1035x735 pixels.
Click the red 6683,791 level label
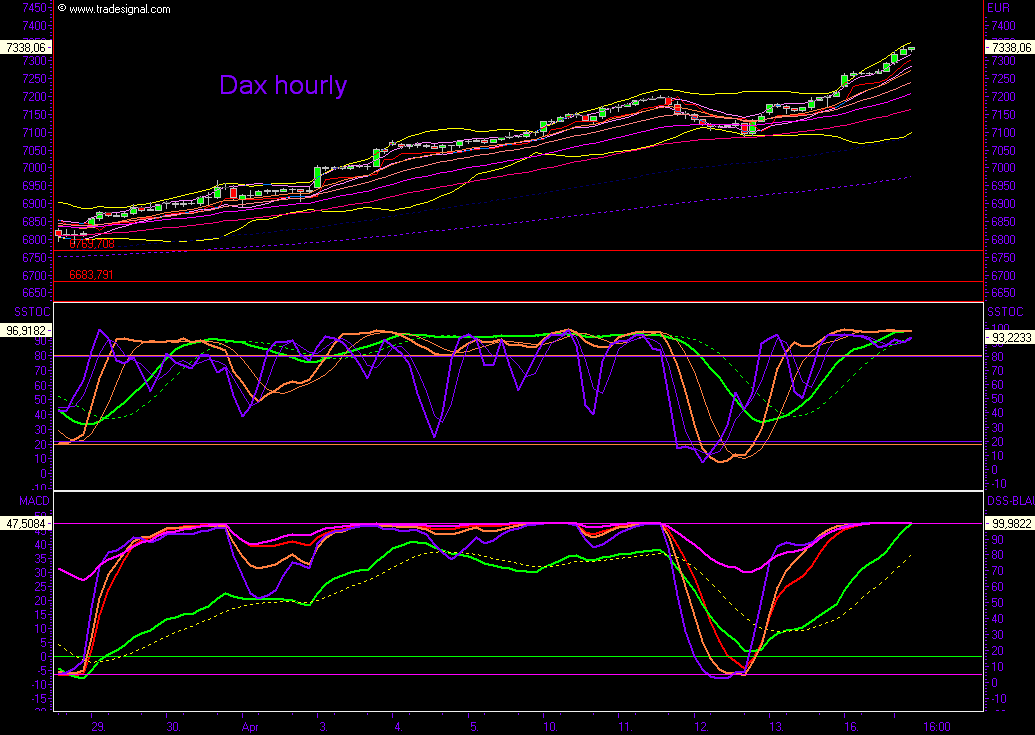coord(91,275)
